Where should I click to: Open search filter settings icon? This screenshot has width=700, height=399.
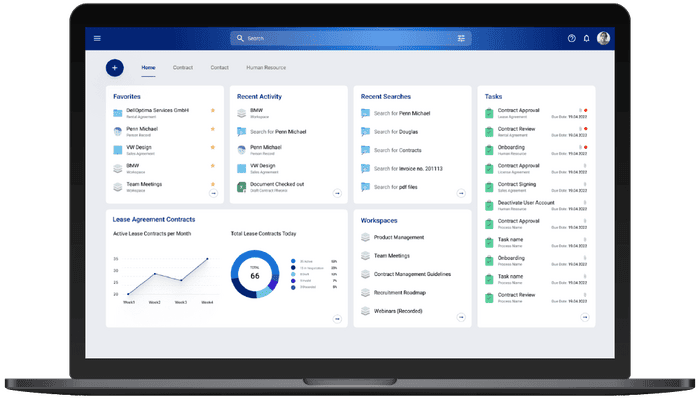(x=461, y=38)
